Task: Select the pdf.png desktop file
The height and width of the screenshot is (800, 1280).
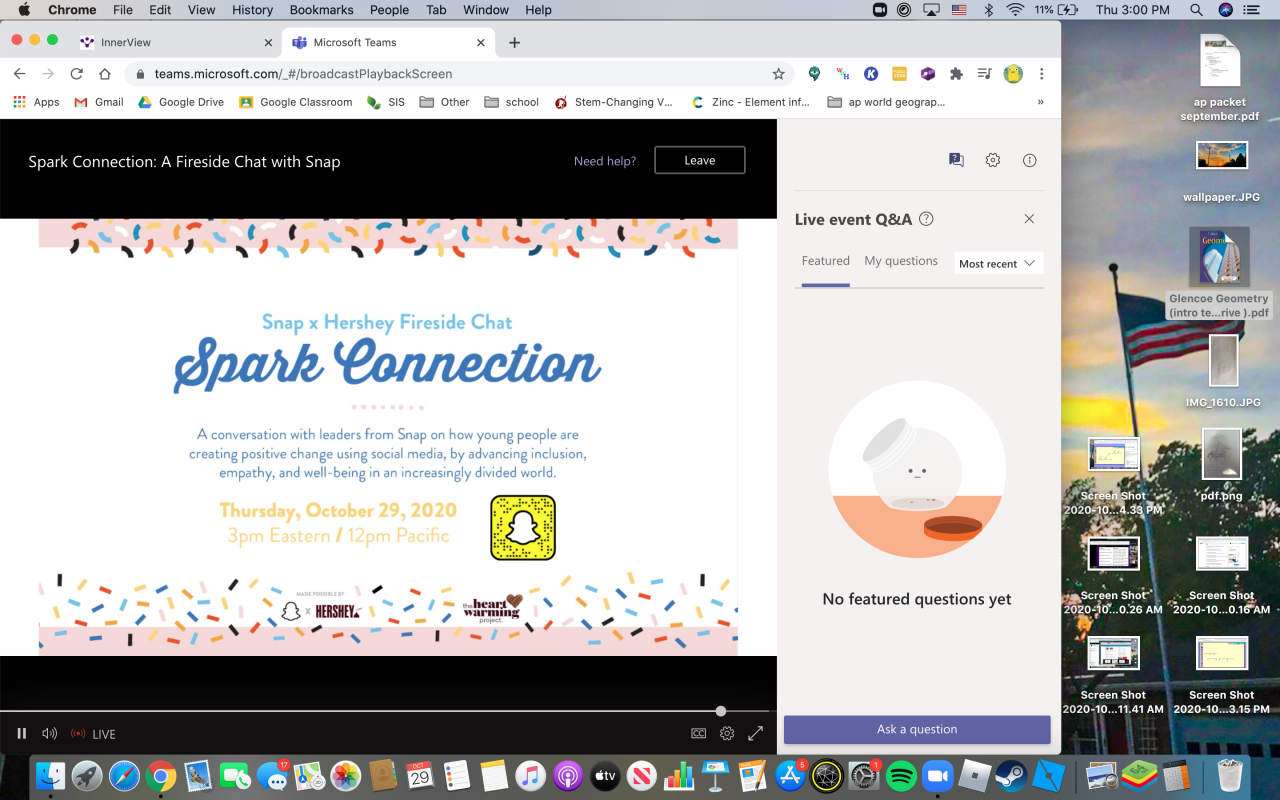Action: click(x=1221, y=465)
